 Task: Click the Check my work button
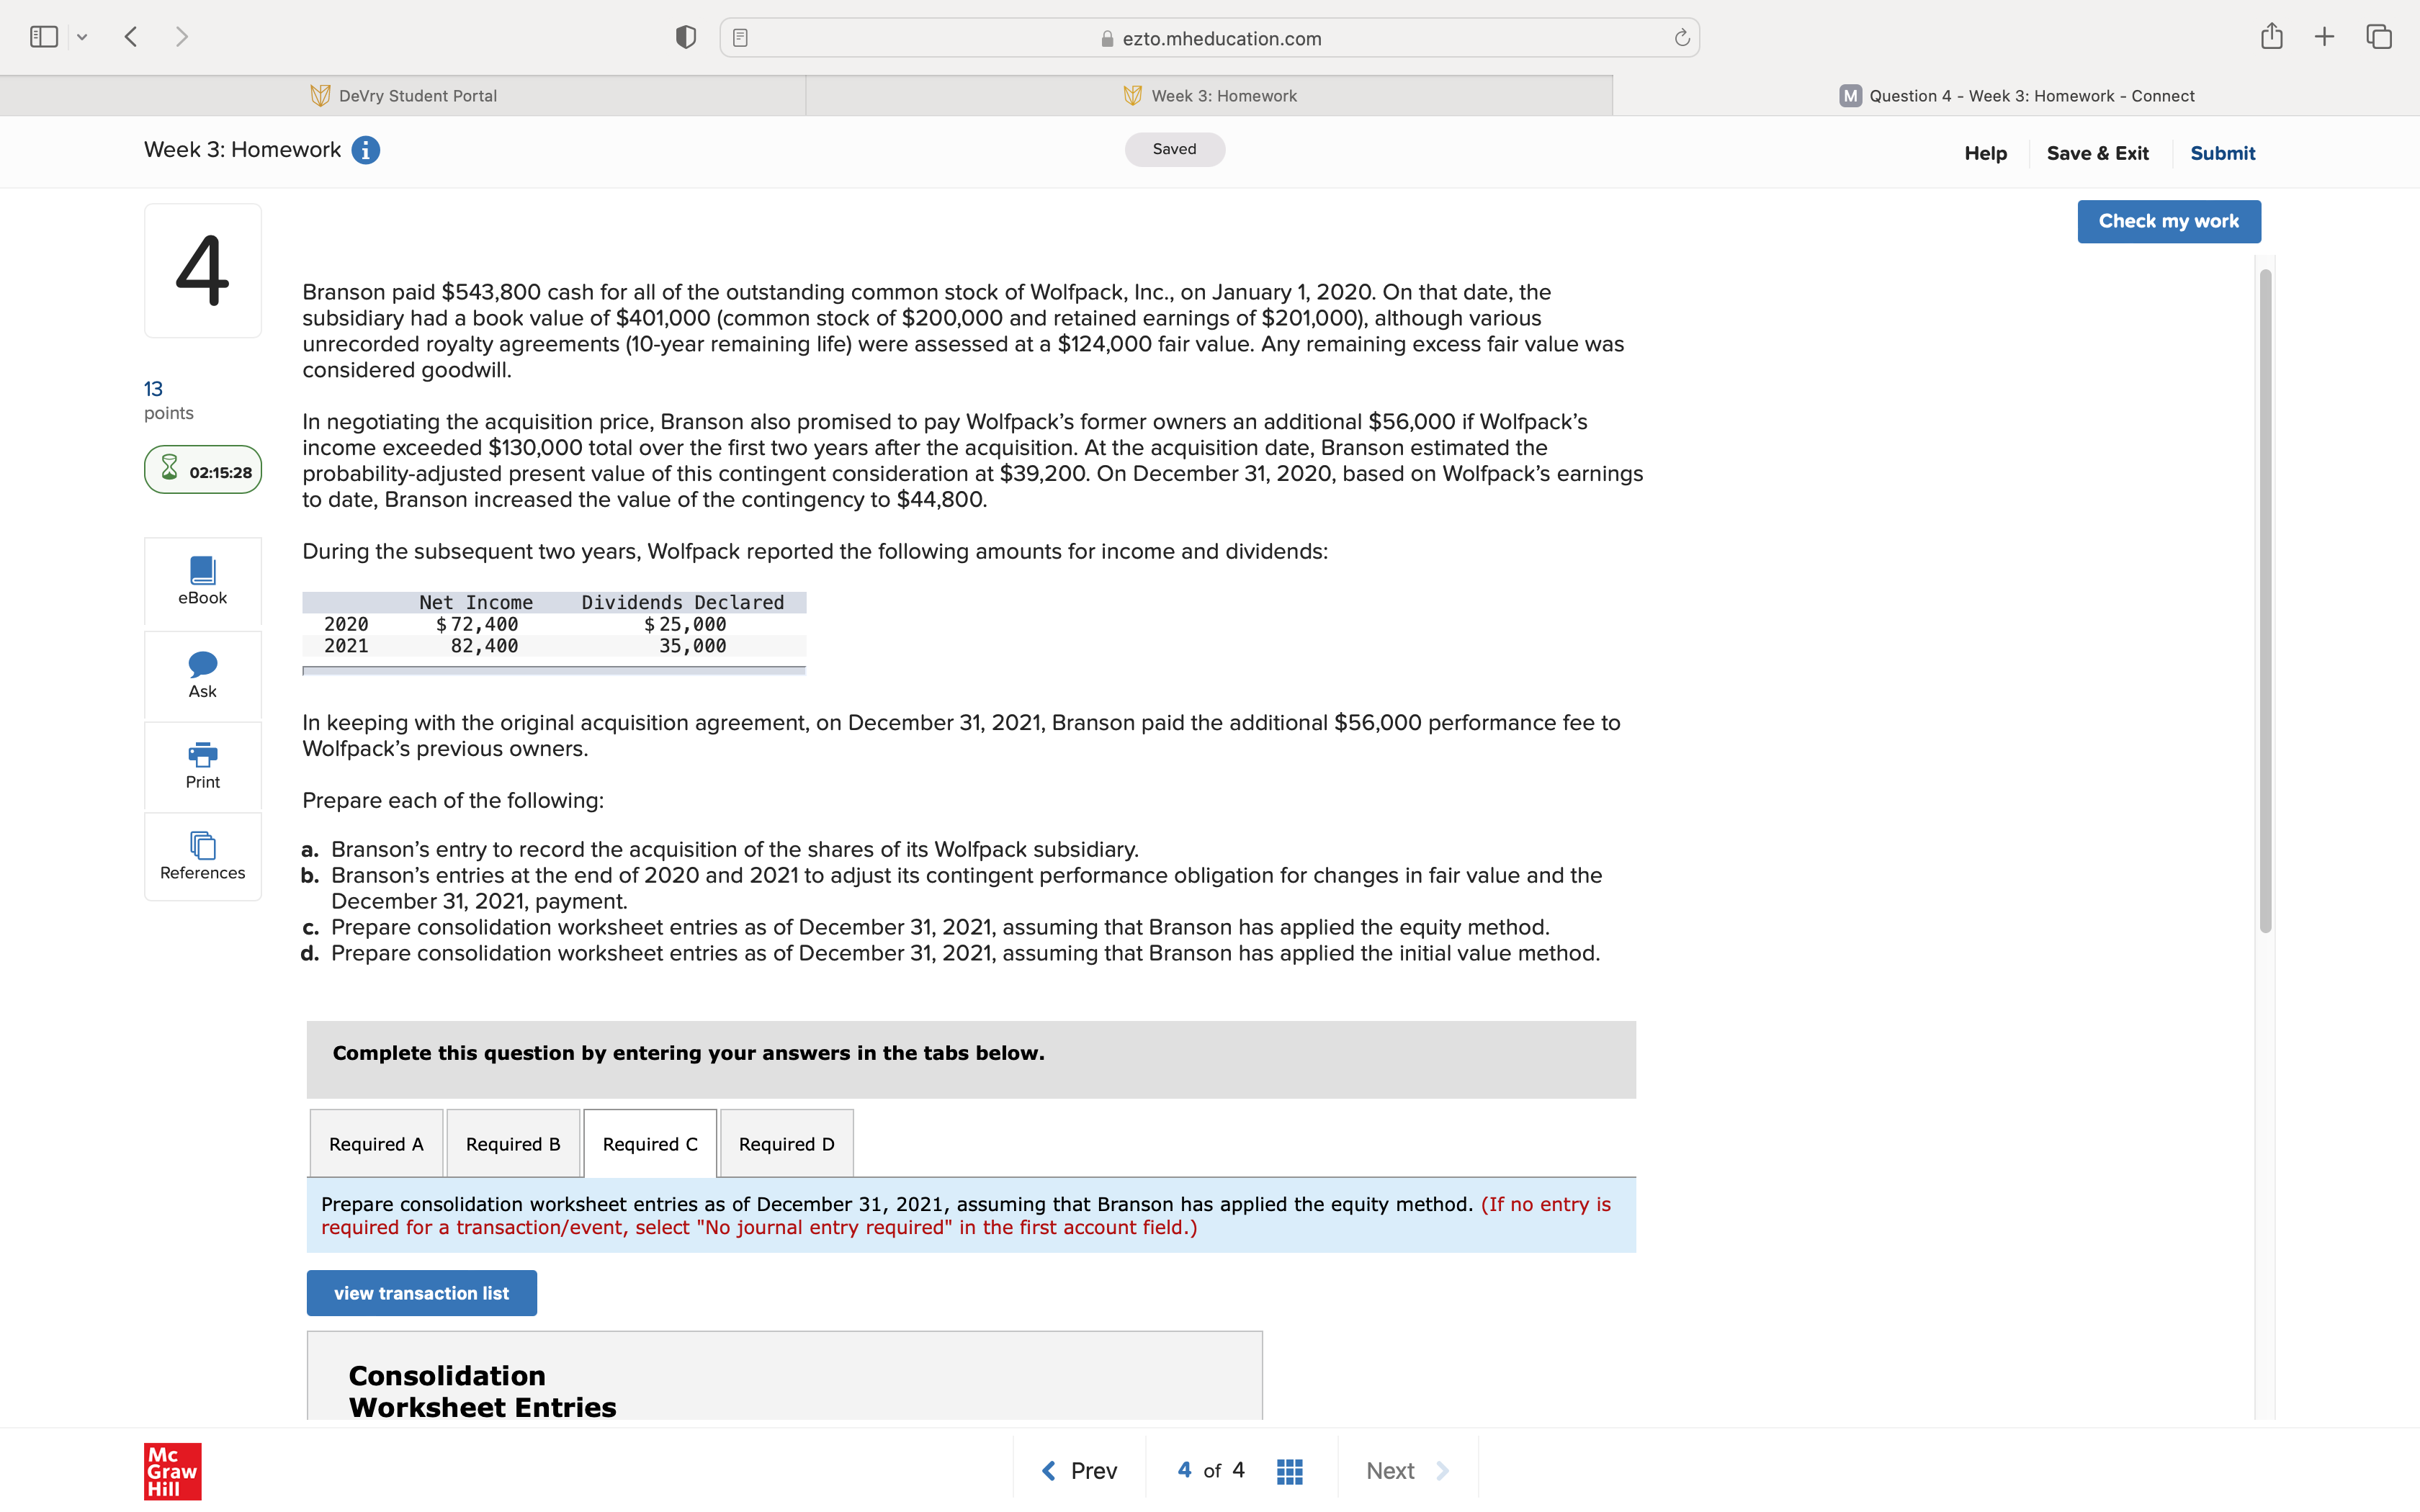click(x=2168, y=221)
